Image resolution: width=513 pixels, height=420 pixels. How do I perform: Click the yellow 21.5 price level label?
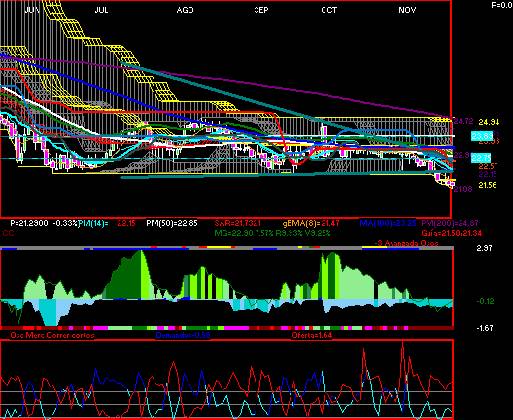[x=488, y=185]
